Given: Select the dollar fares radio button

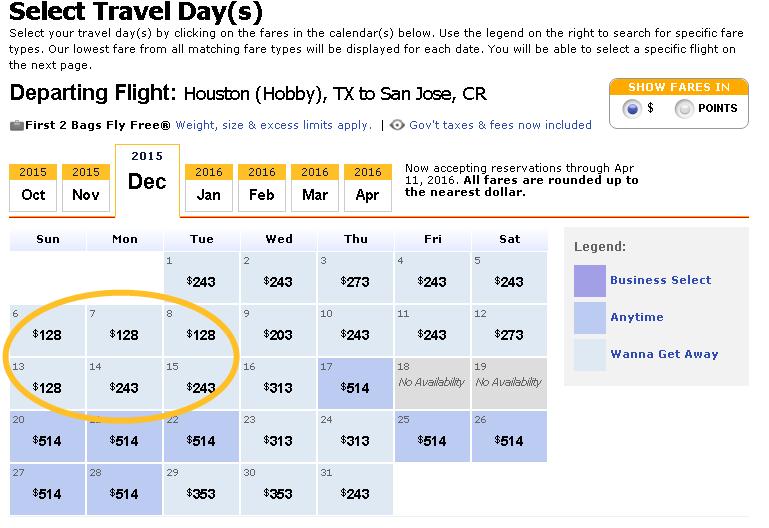Looking at the screenshot, I should point(632,108).
